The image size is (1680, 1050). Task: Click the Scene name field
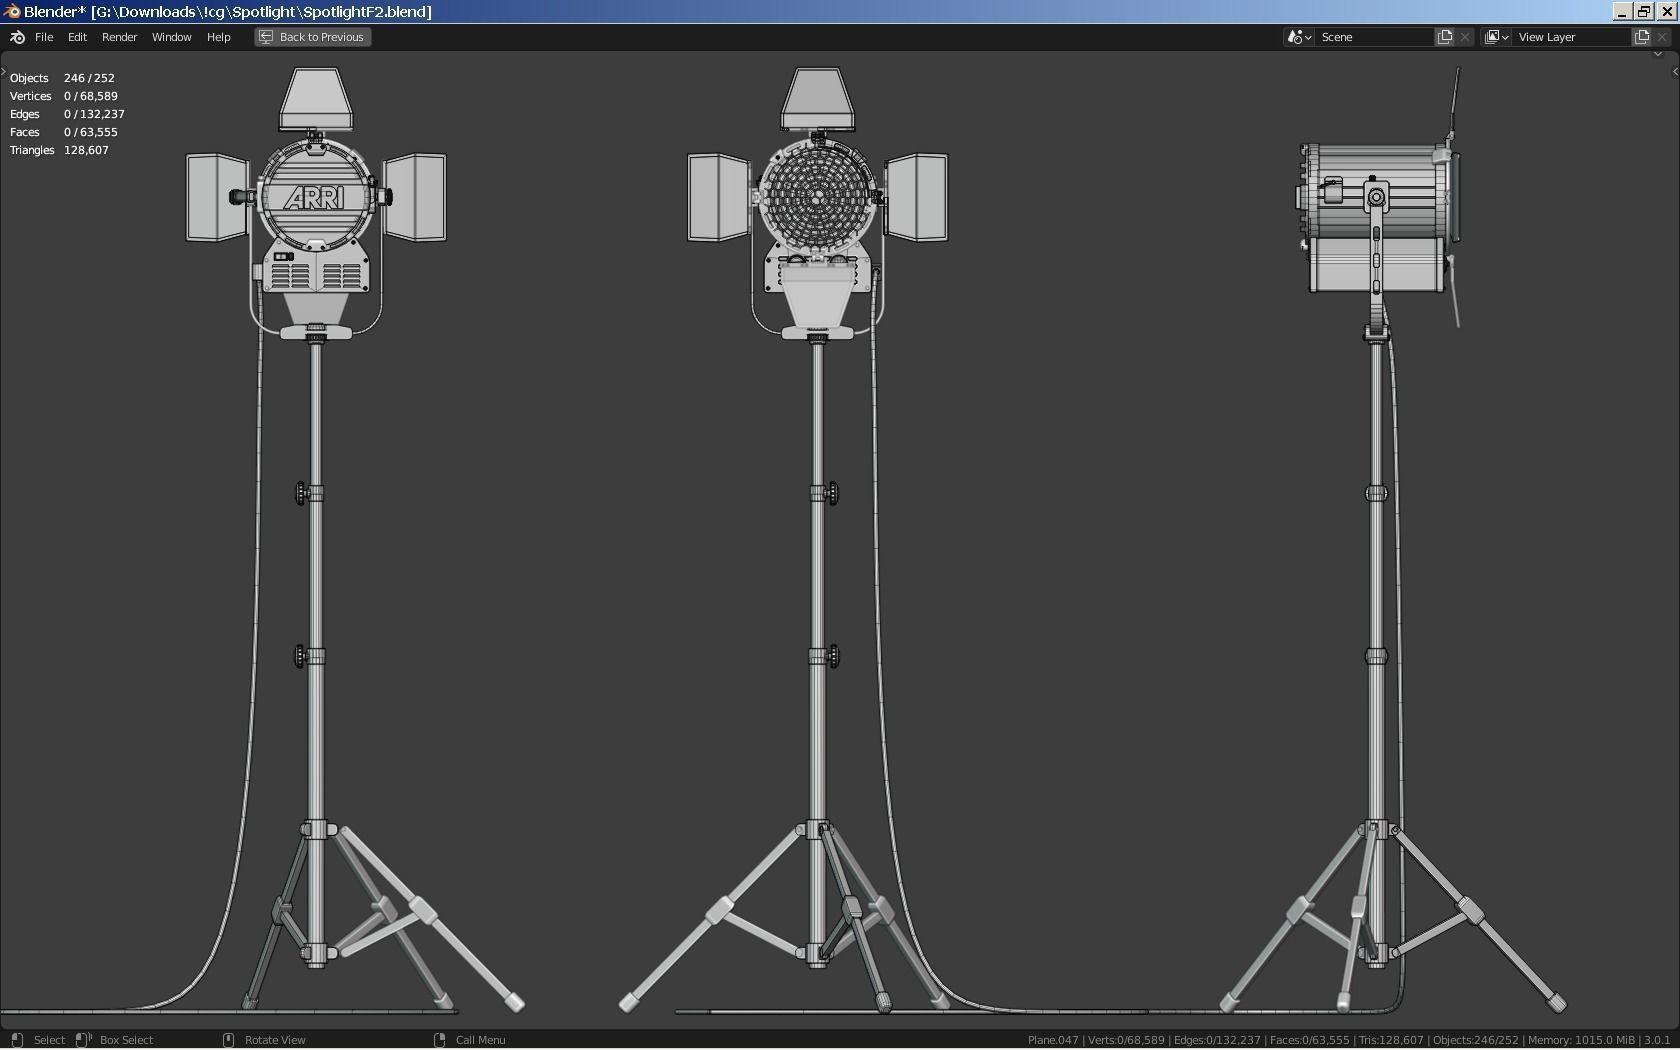(1375, 37)
